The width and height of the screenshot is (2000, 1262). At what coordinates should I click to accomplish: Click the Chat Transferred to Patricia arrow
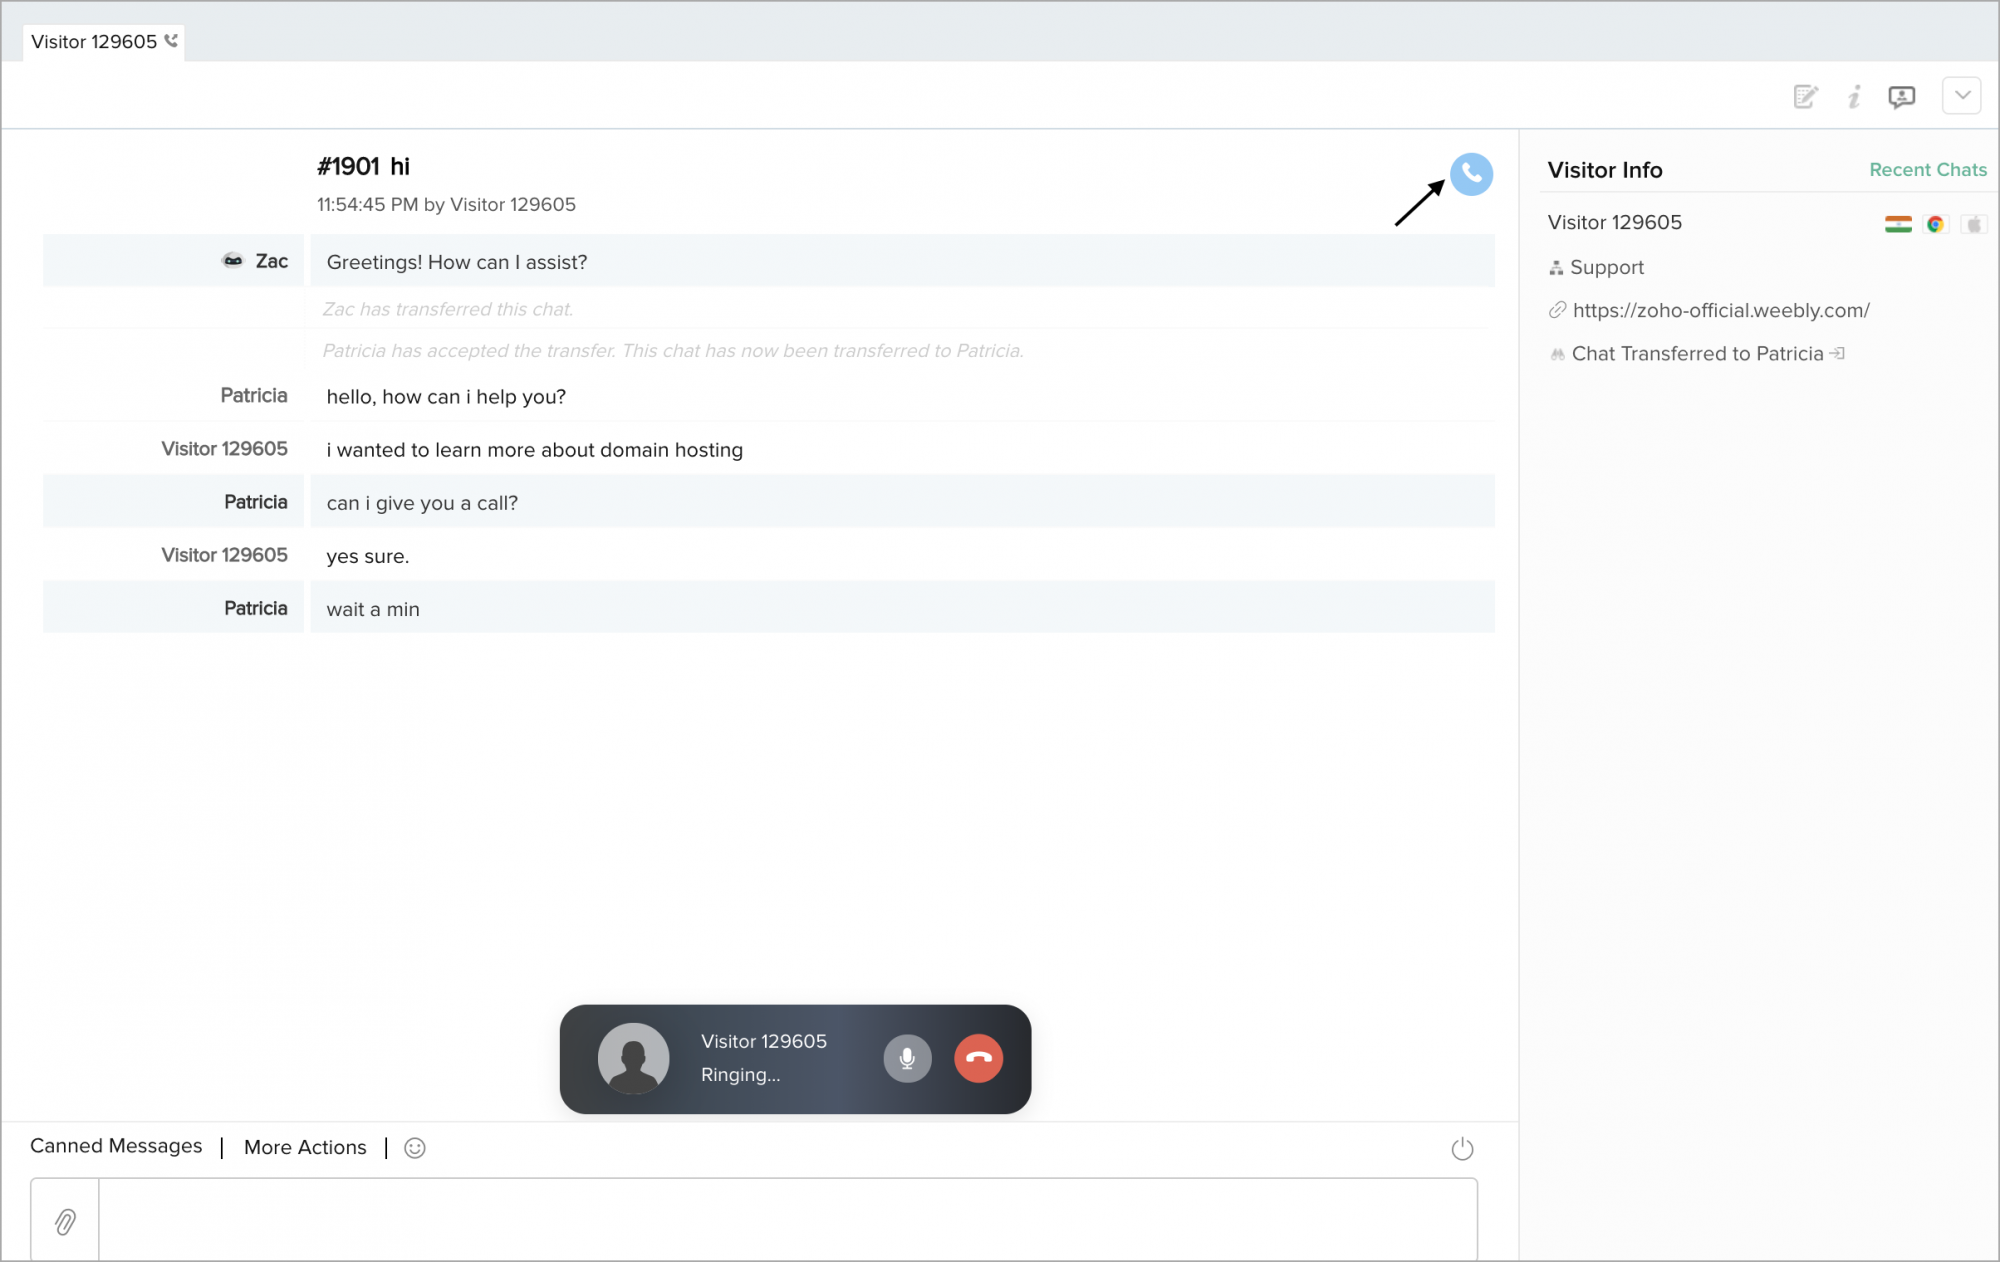point(1837,353)
